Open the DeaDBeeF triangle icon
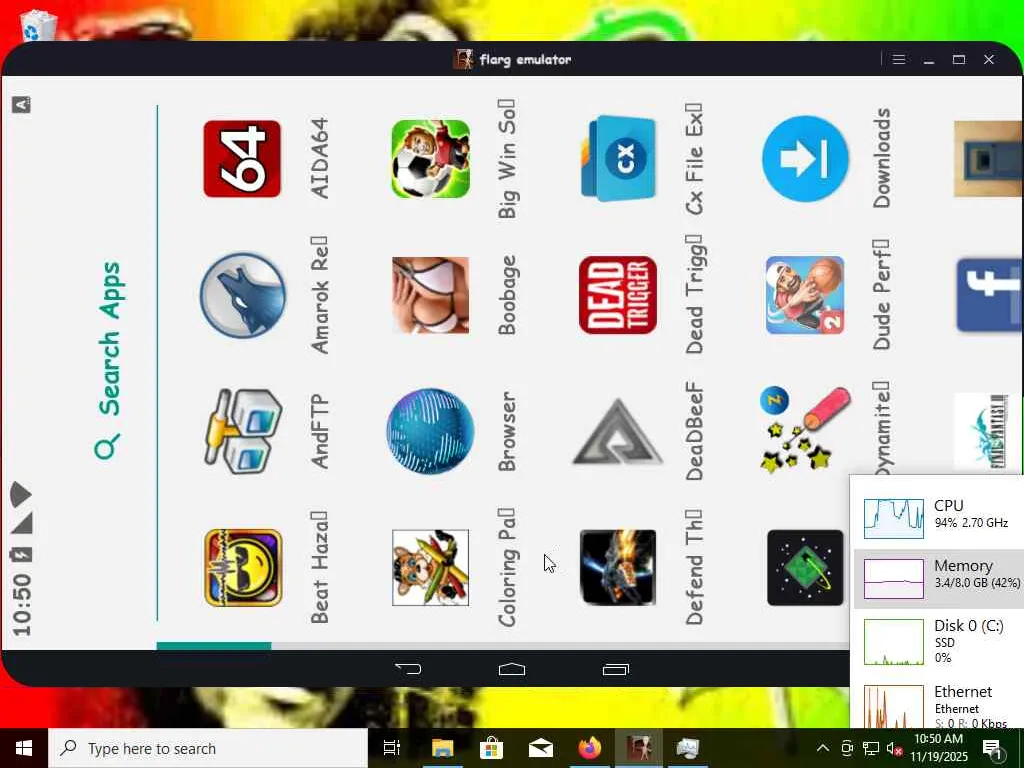This screenshot has width=1024, height=768. point(618,431)
